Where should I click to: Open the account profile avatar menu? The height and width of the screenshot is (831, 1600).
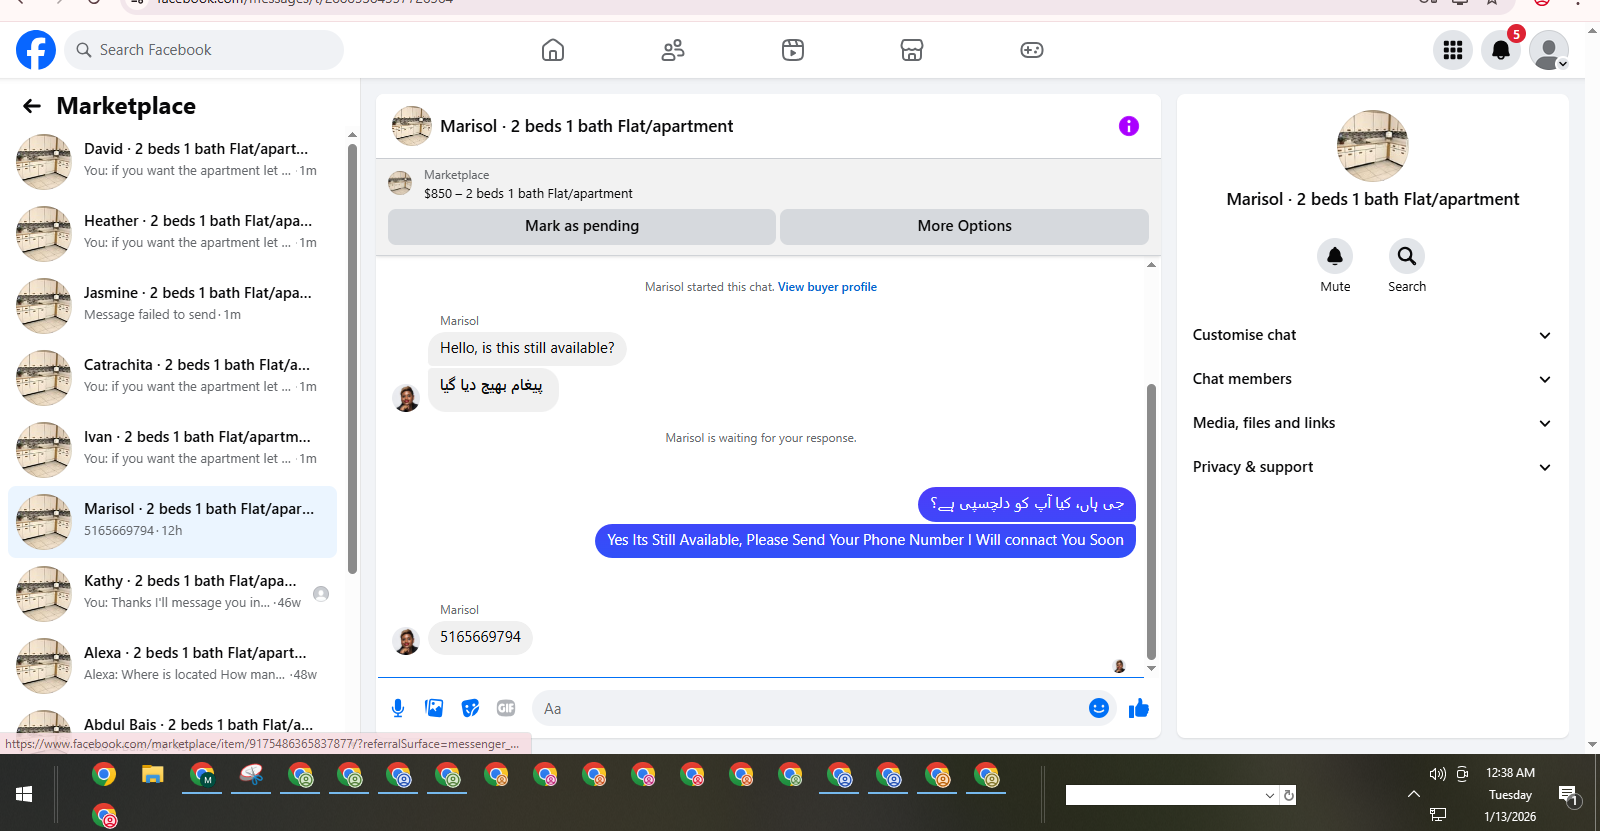[x=1549, y=50]
